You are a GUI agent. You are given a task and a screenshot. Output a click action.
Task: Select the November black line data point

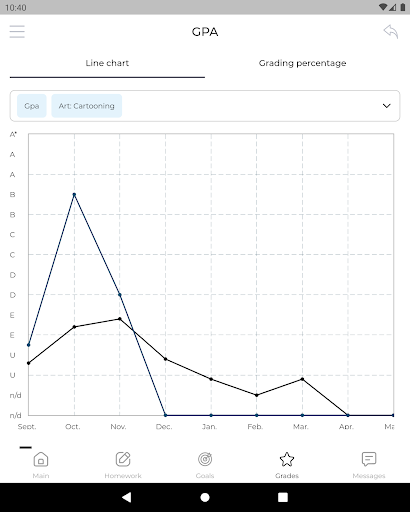[120, 319]
